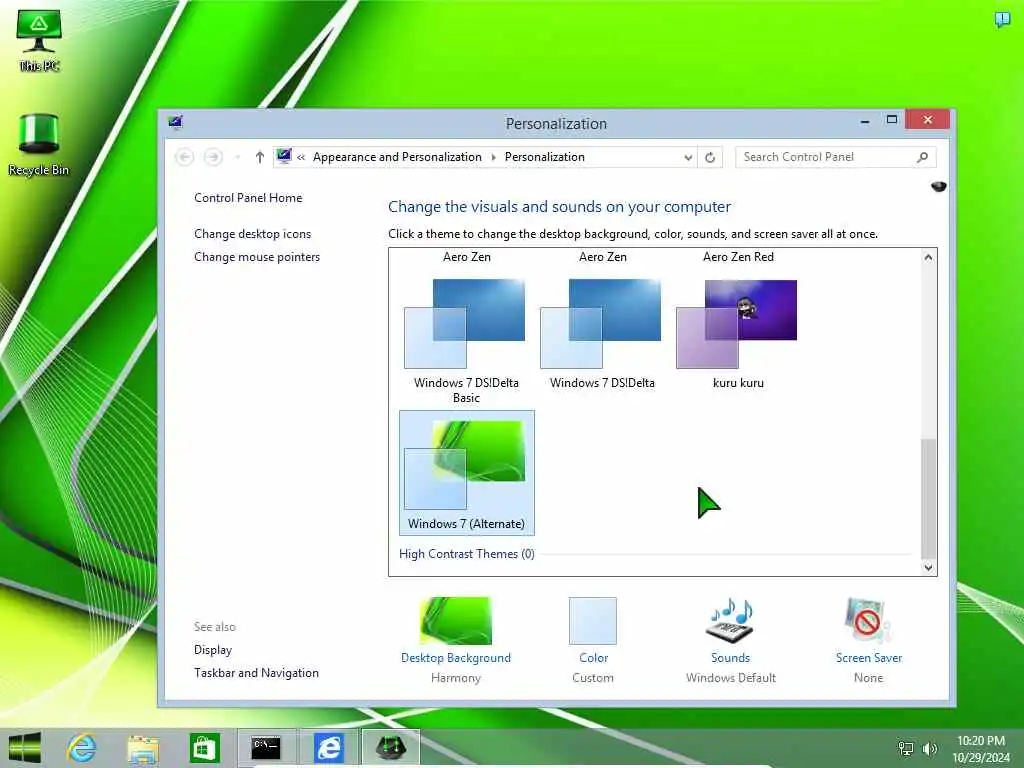
Task: Click the Start button on taskbar
Action: tap(24, 748)
